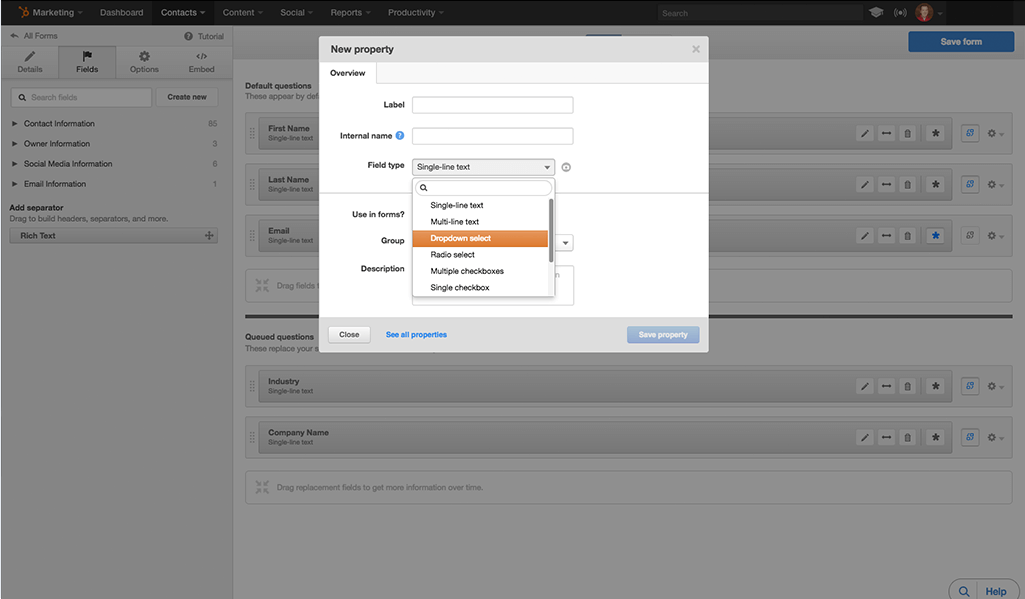Click the width arrows icon on Email row
The height and width of the screenshot is (599, 1025).
click(886, 236)
